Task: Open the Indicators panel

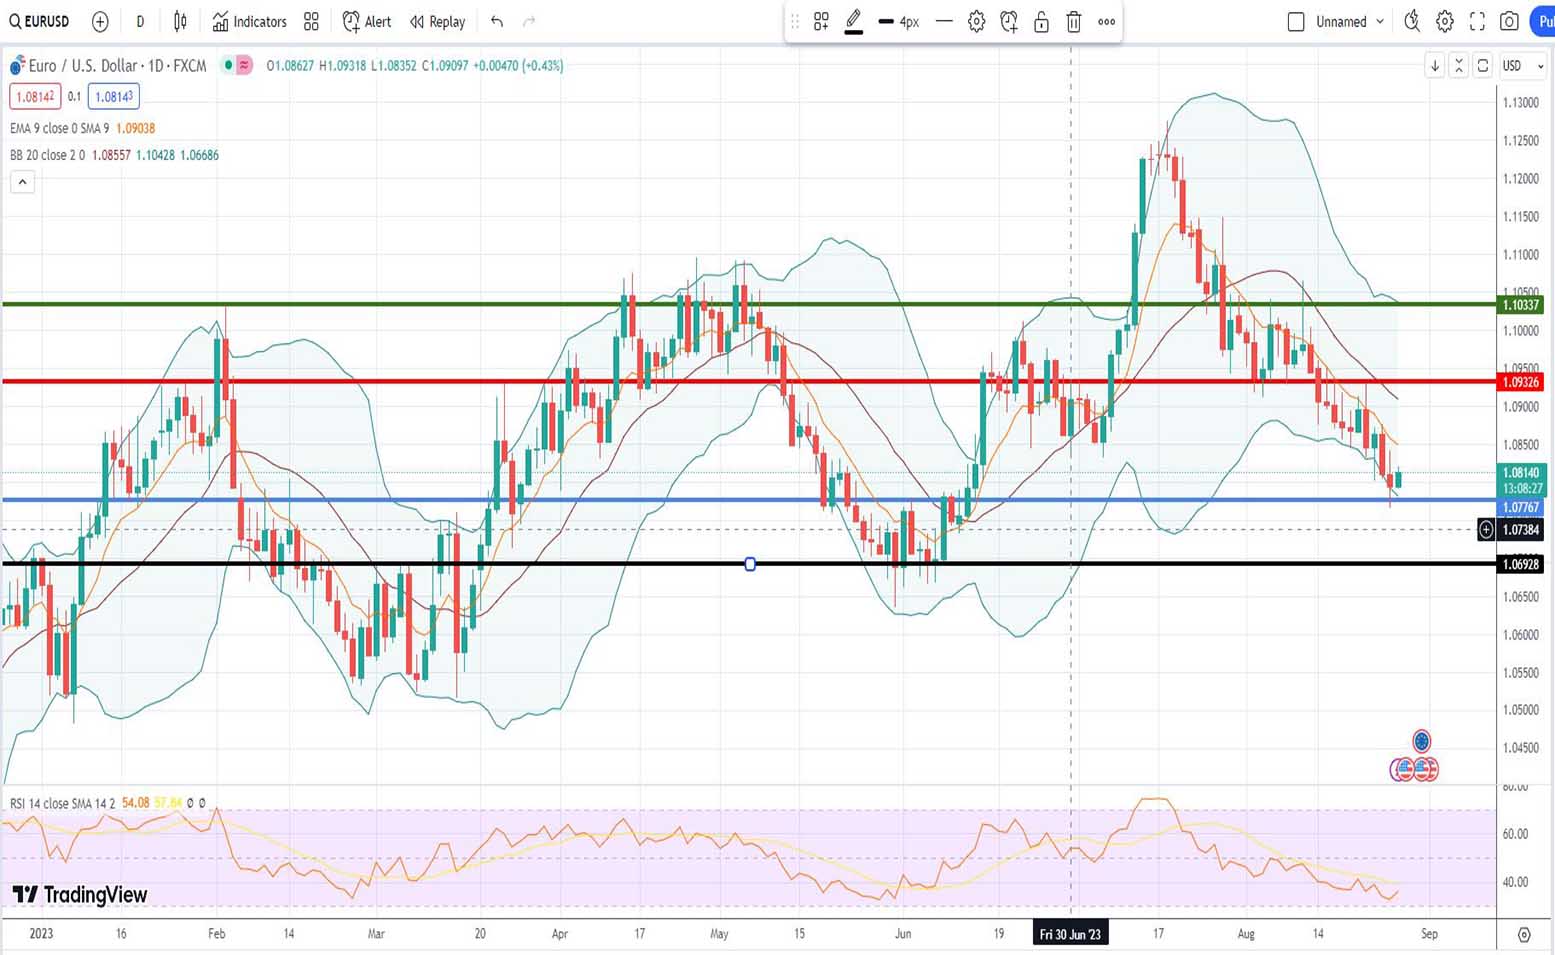Action: (249, 21)
